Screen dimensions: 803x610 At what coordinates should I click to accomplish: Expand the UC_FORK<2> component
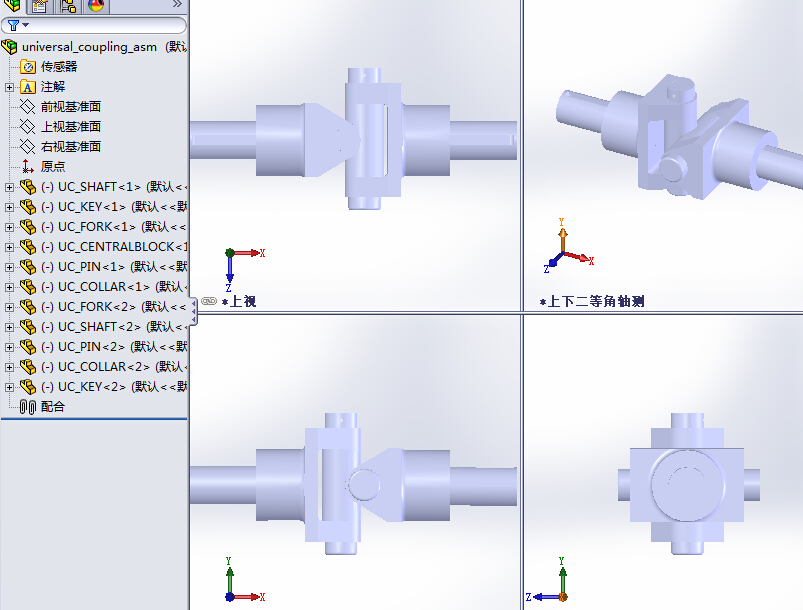pos(9,307)
